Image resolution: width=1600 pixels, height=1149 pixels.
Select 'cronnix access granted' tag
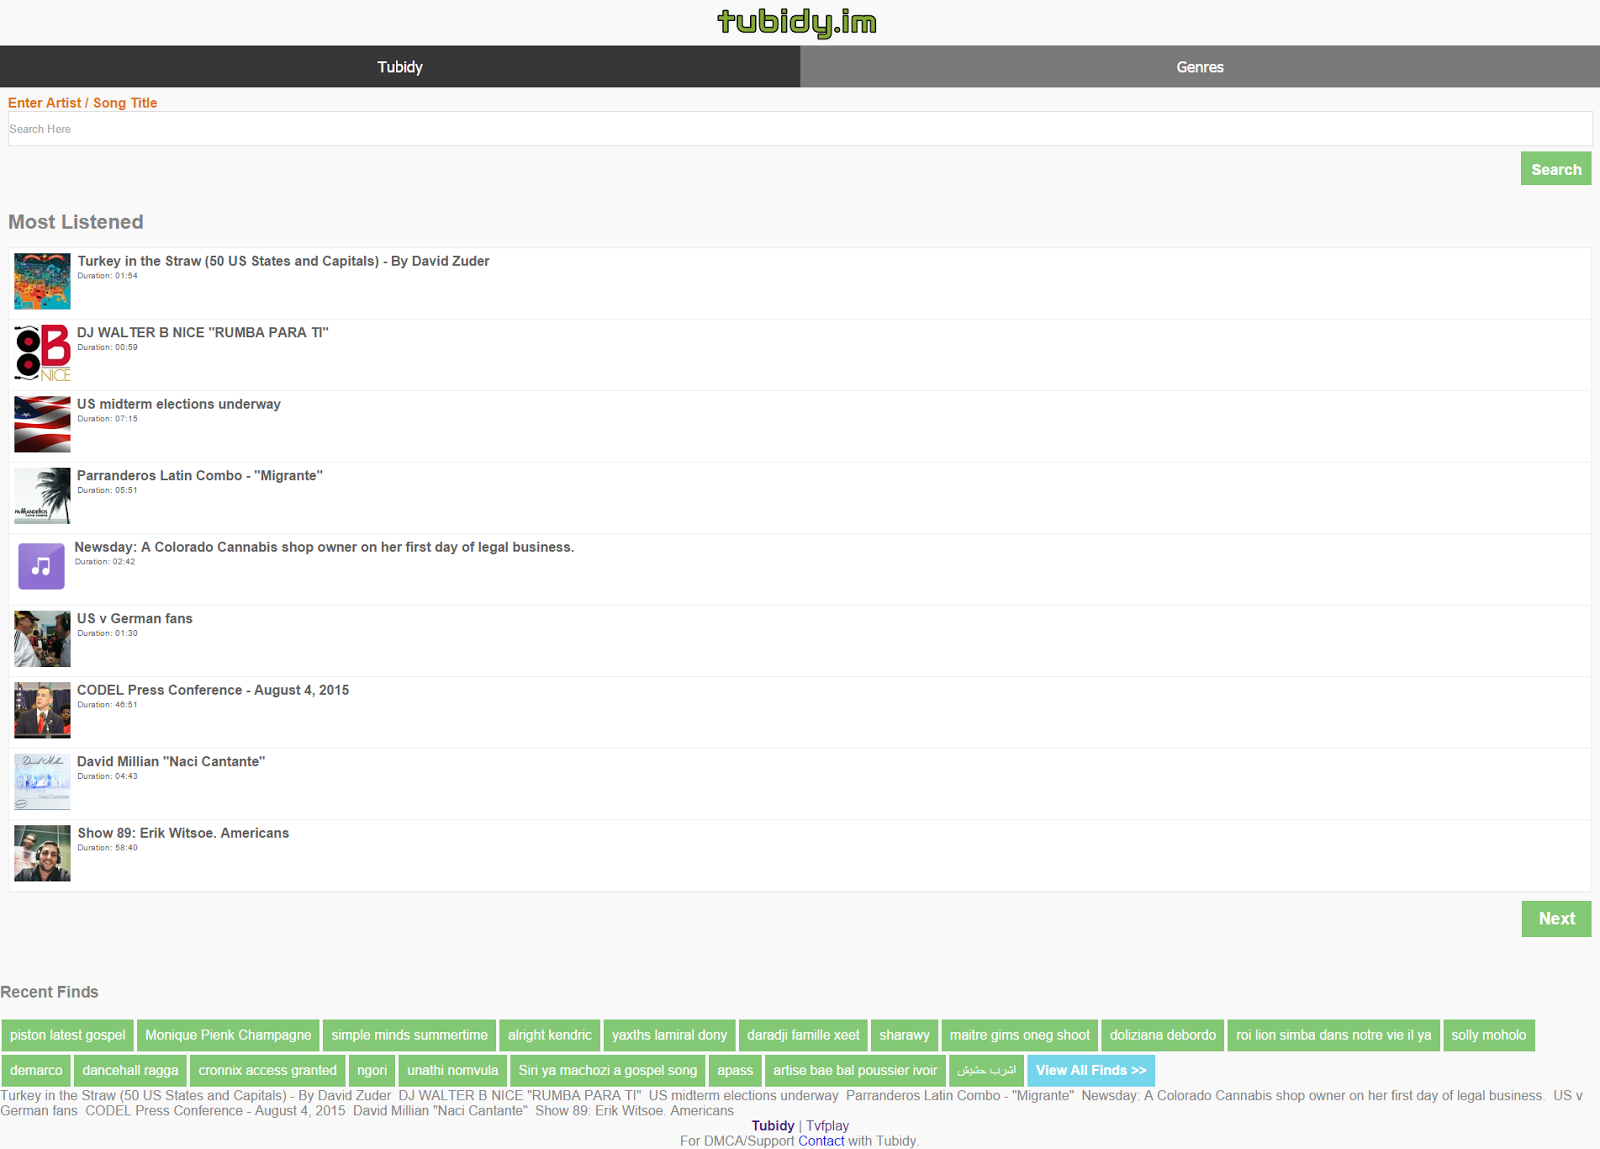point(268,1070)
